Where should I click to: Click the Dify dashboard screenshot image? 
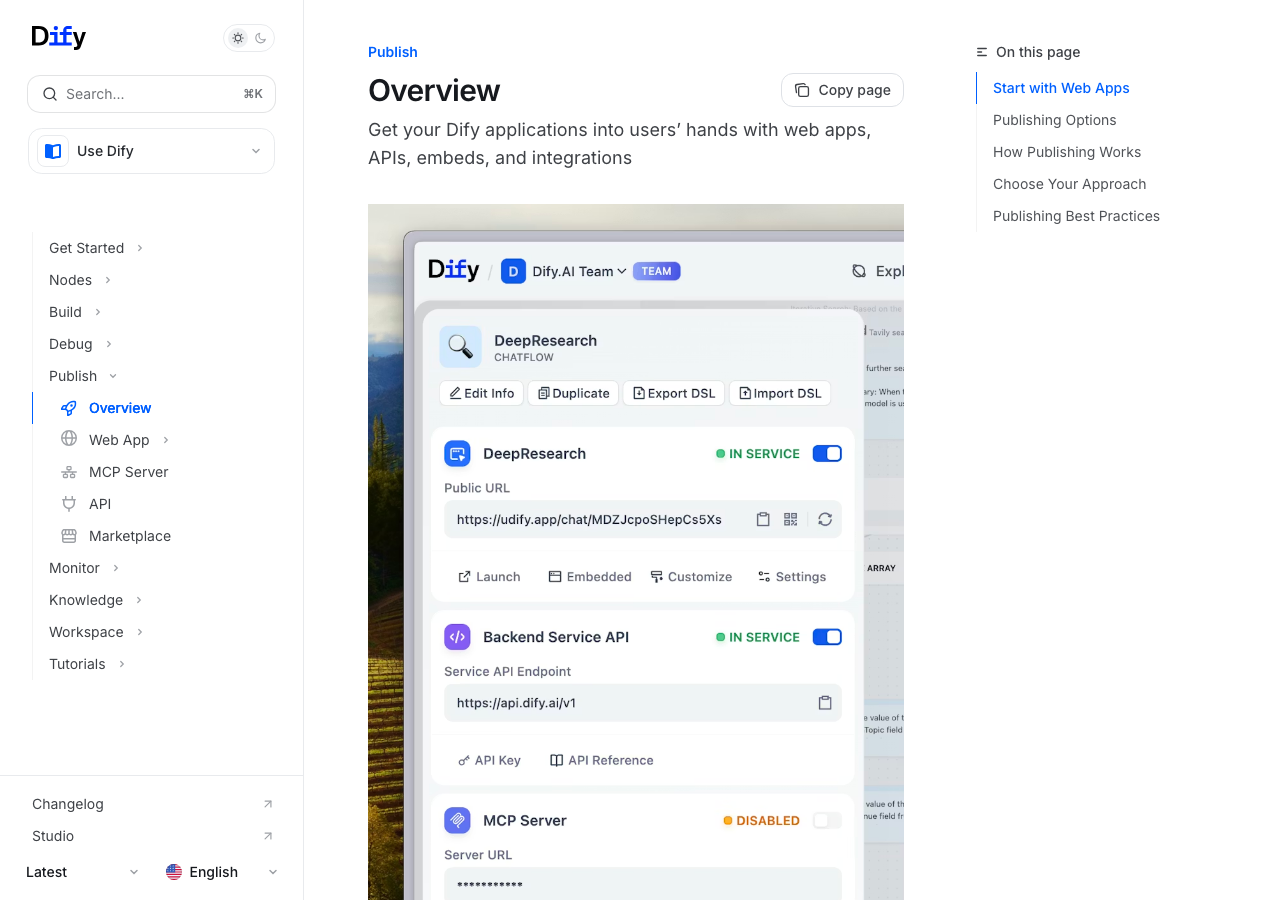tap(636, 550)
